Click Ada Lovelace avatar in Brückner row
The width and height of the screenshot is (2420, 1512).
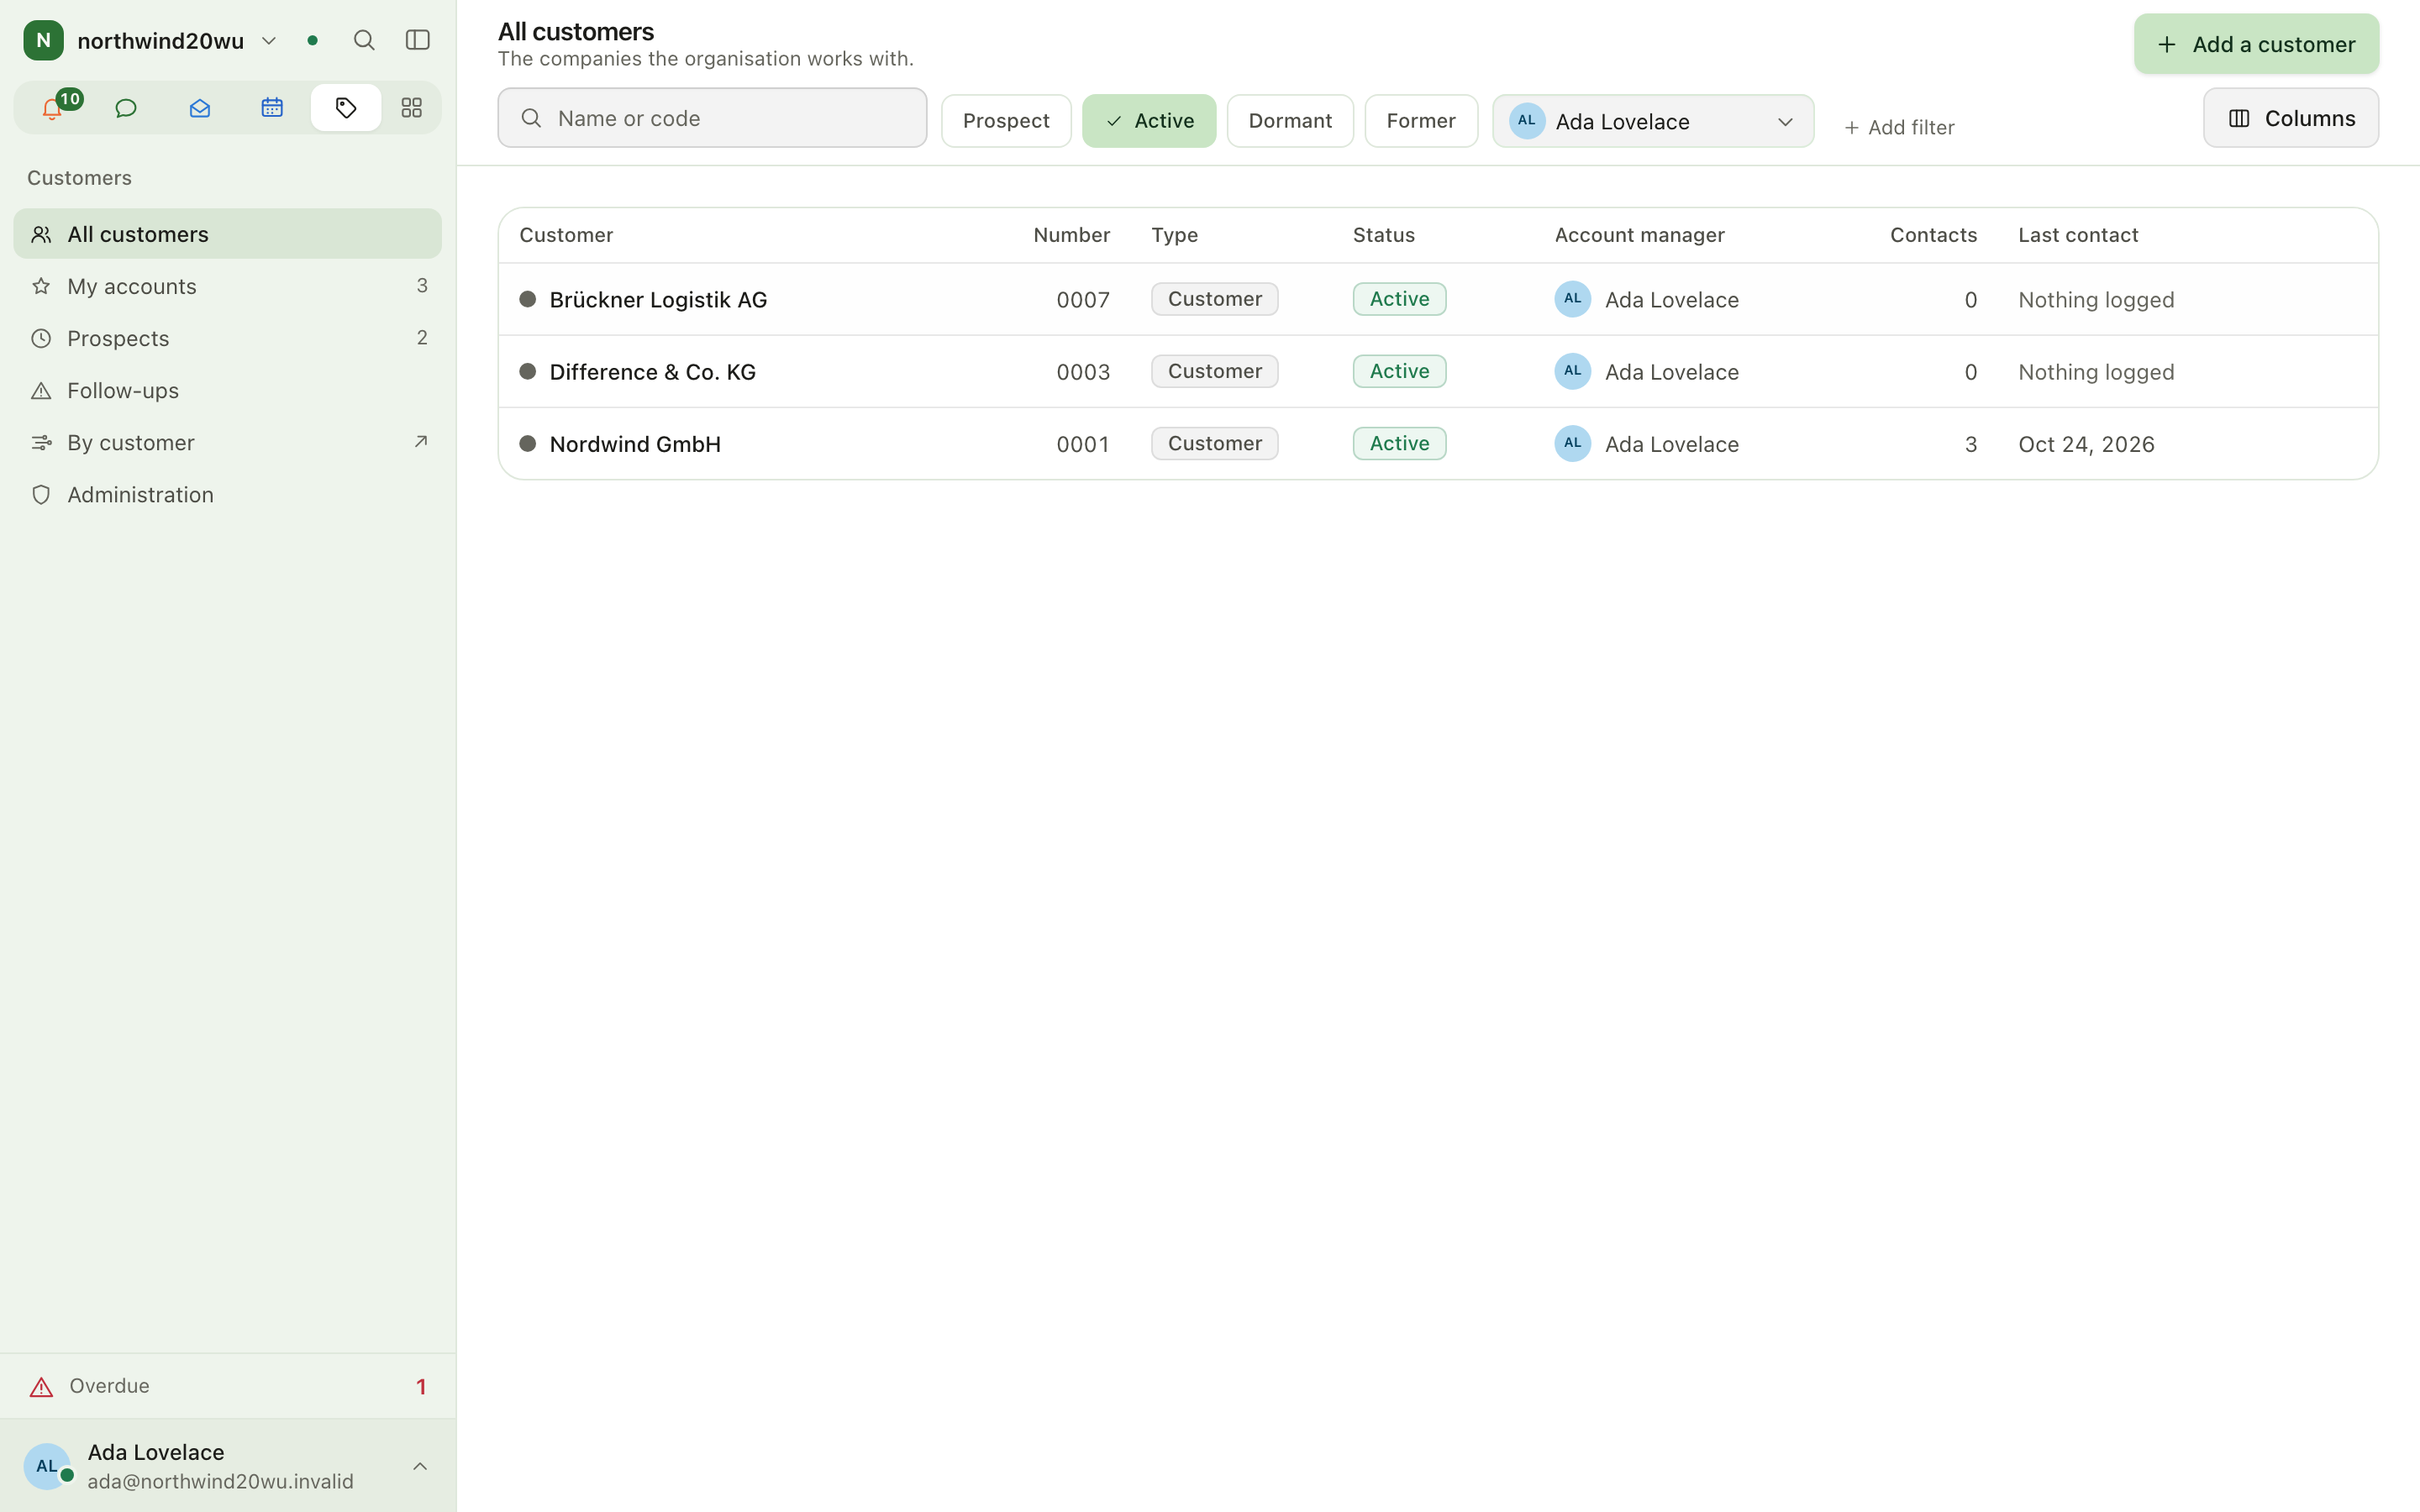1572,299
